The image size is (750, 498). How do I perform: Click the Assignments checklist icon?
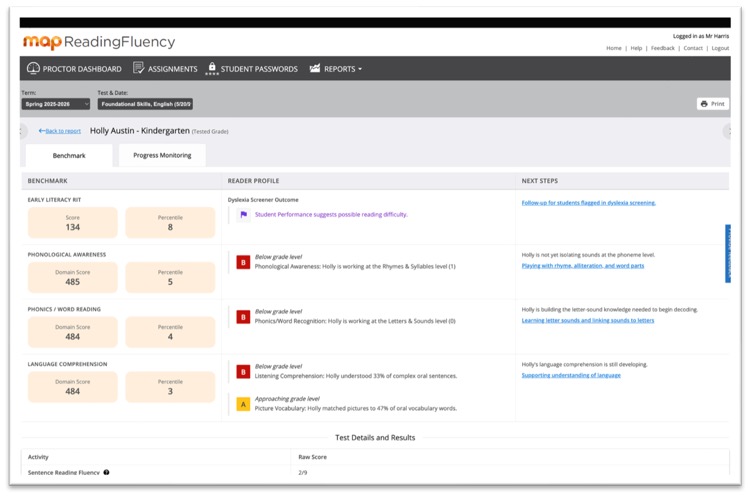click(138, 68)
